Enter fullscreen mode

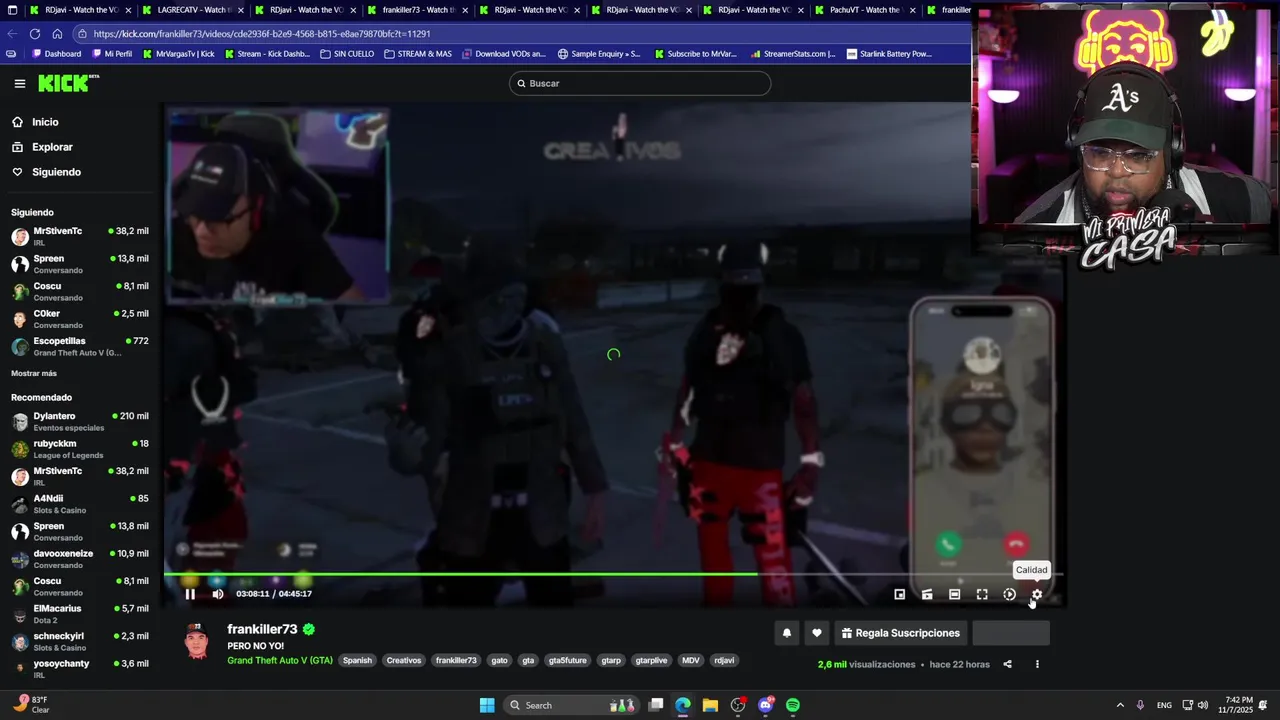click(982, 594)
